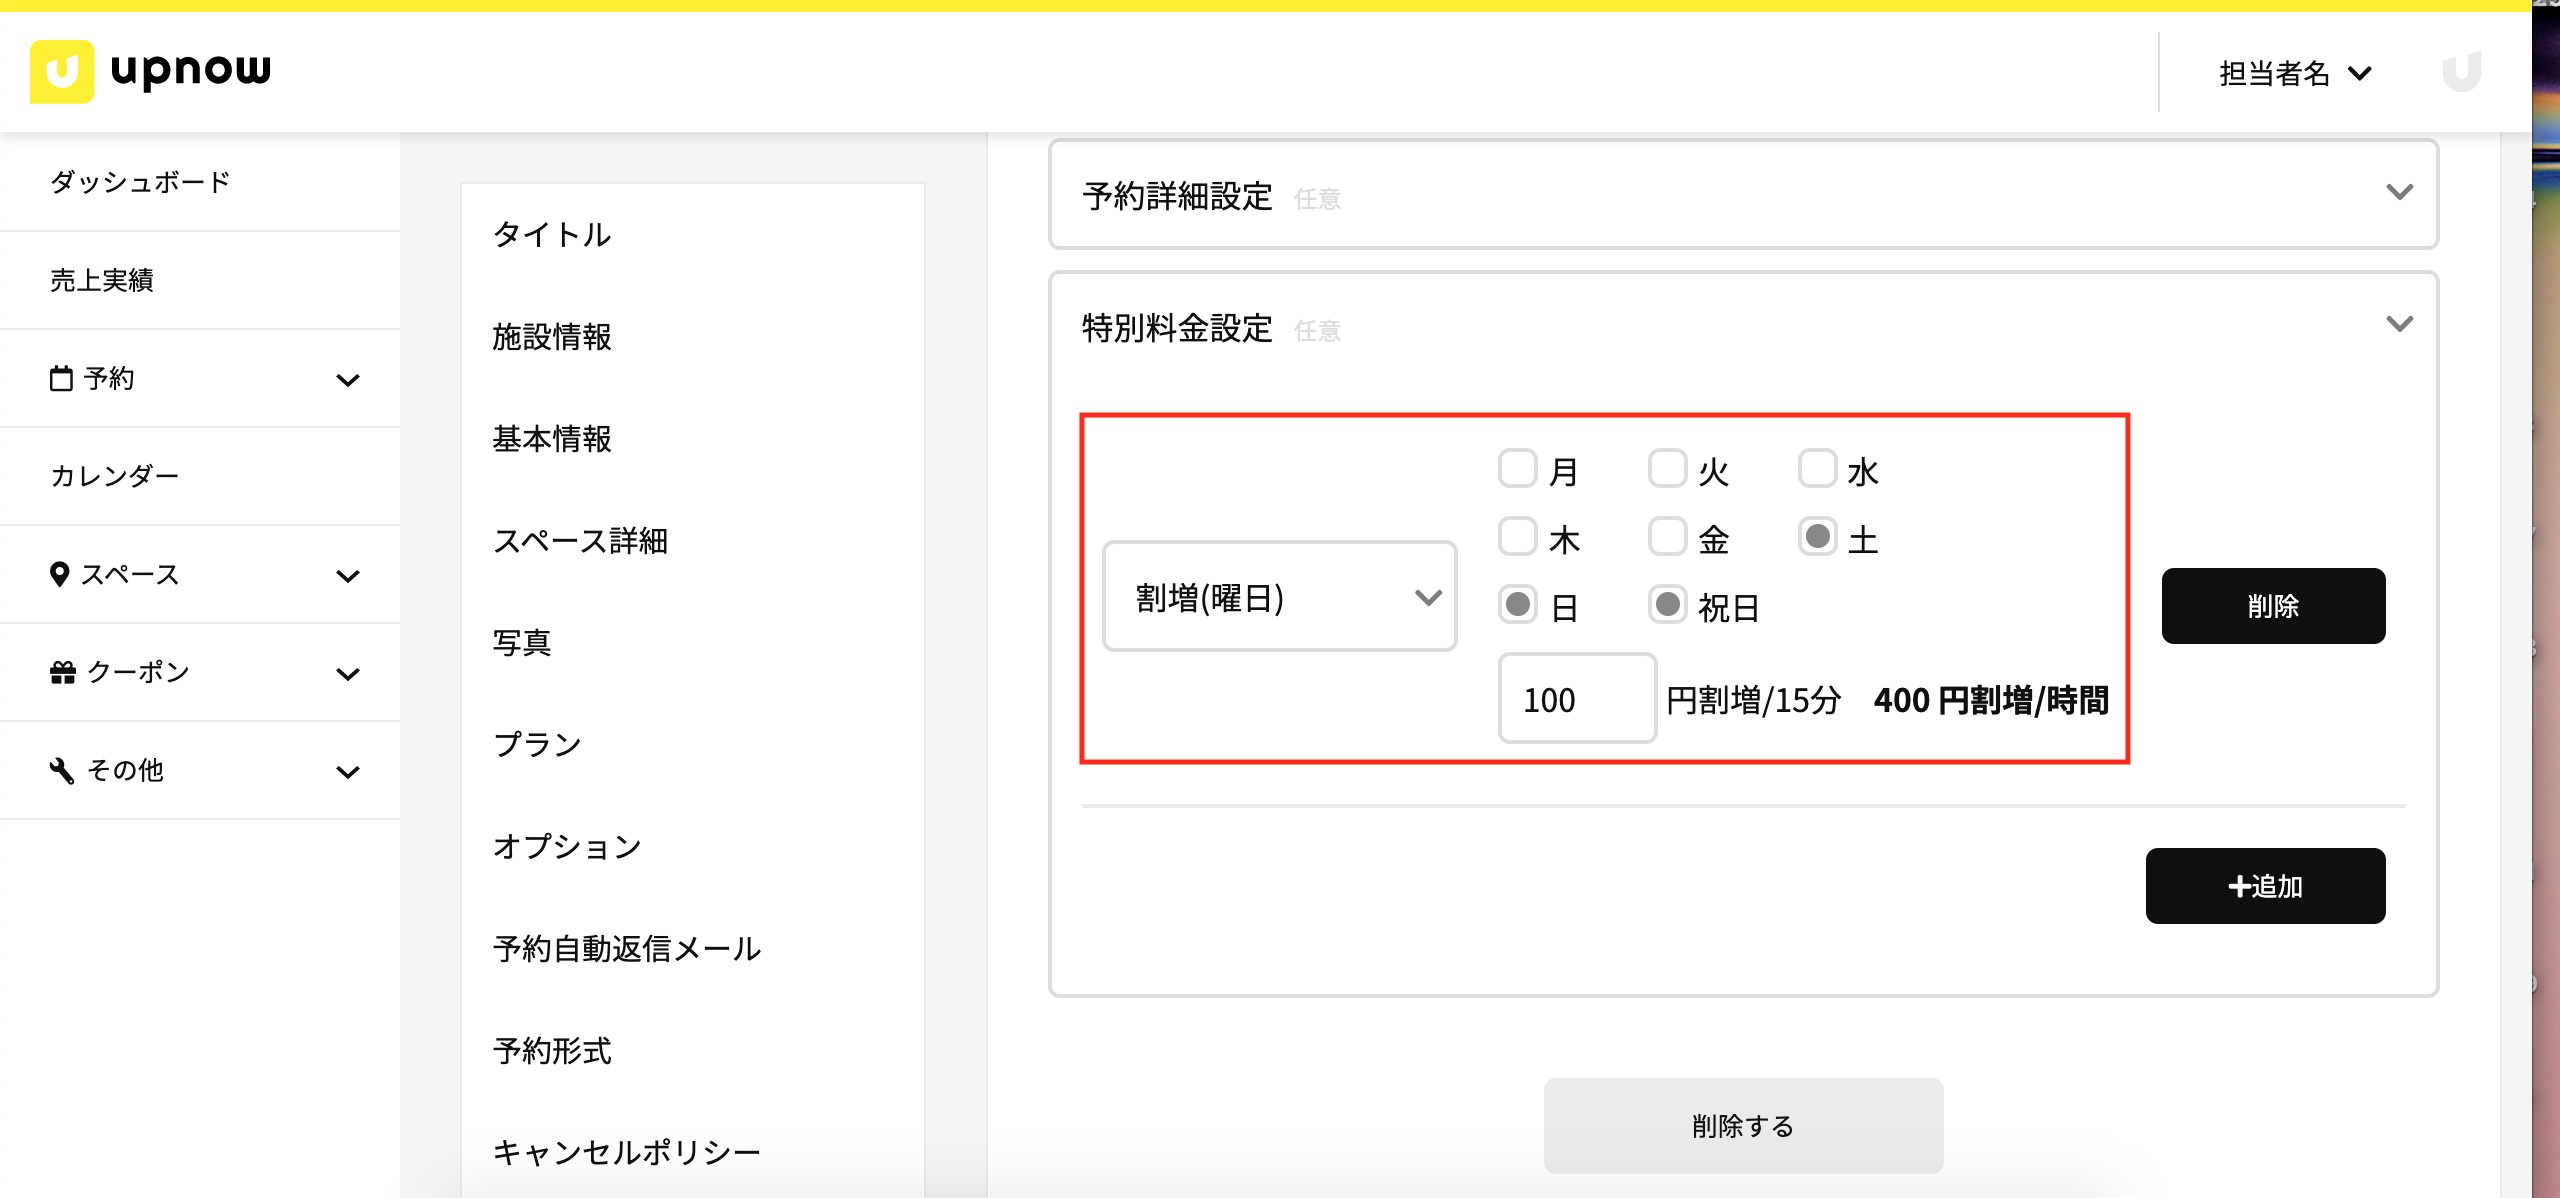Jump to the 予約自動返信メール section
The width and height of the screenshot is (2560, 1198).
tap(627, 949)
